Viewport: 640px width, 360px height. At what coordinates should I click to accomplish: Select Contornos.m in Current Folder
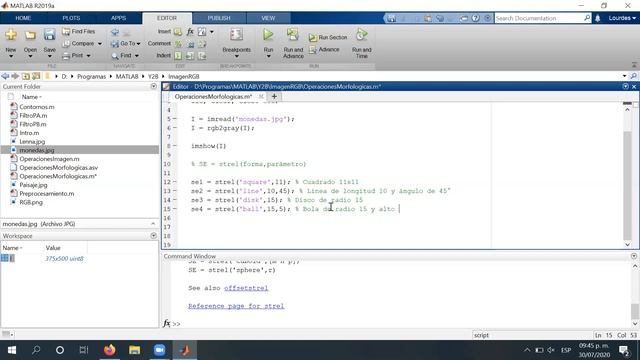coord(37,107)
